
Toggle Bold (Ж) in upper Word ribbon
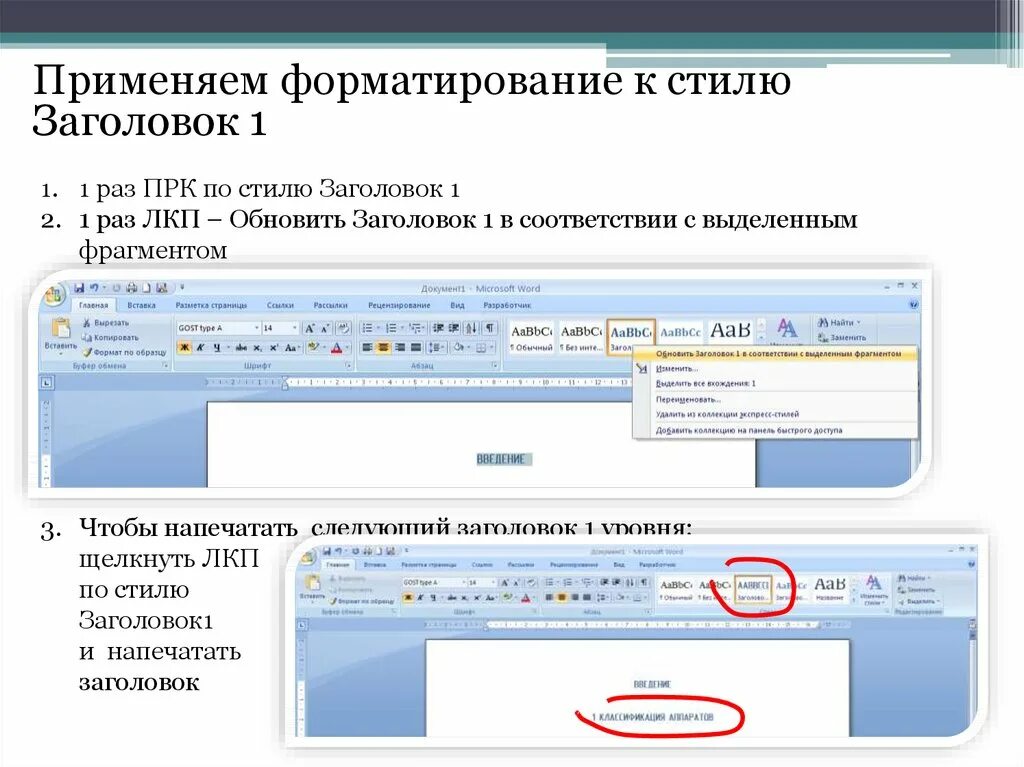coord(185,348)
